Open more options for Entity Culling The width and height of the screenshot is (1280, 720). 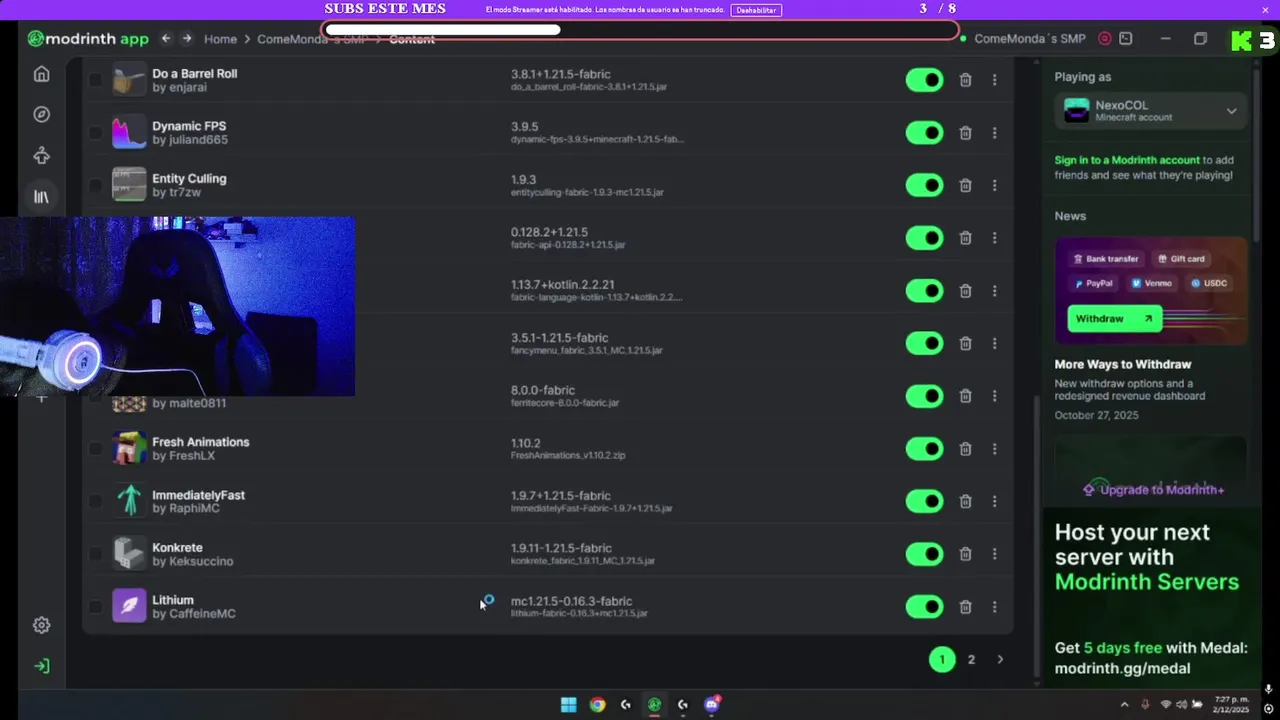[994, 185]
